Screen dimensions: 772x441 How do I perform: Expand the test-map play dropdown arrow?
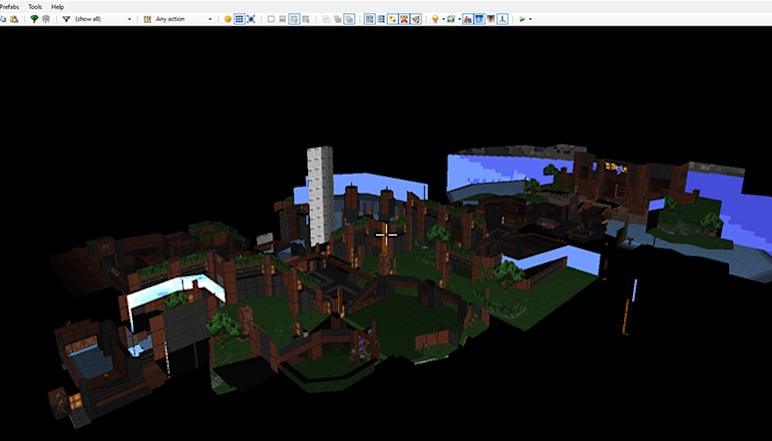click(x=530, y=19)
